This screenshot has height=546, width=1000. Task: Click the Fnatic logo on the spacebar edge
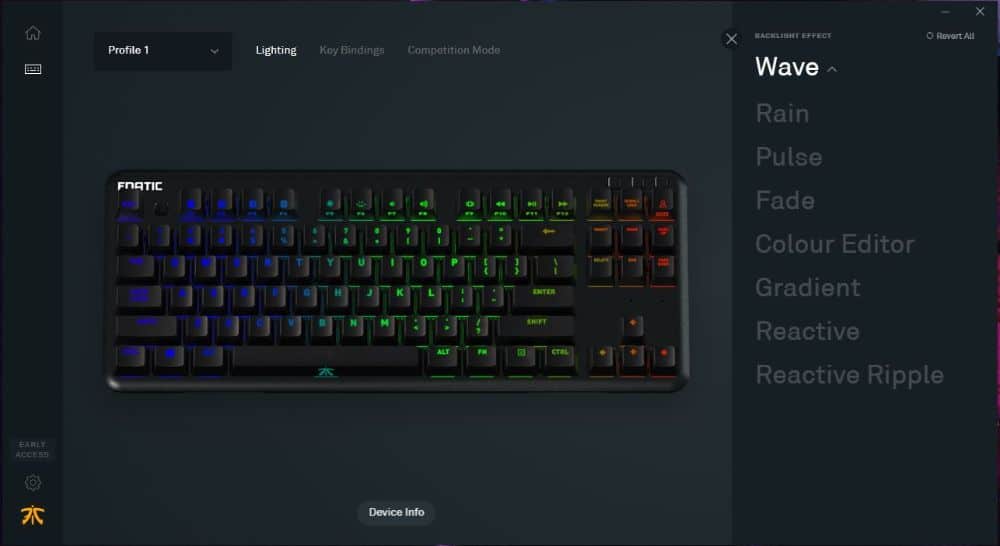[x=326, y=372]
